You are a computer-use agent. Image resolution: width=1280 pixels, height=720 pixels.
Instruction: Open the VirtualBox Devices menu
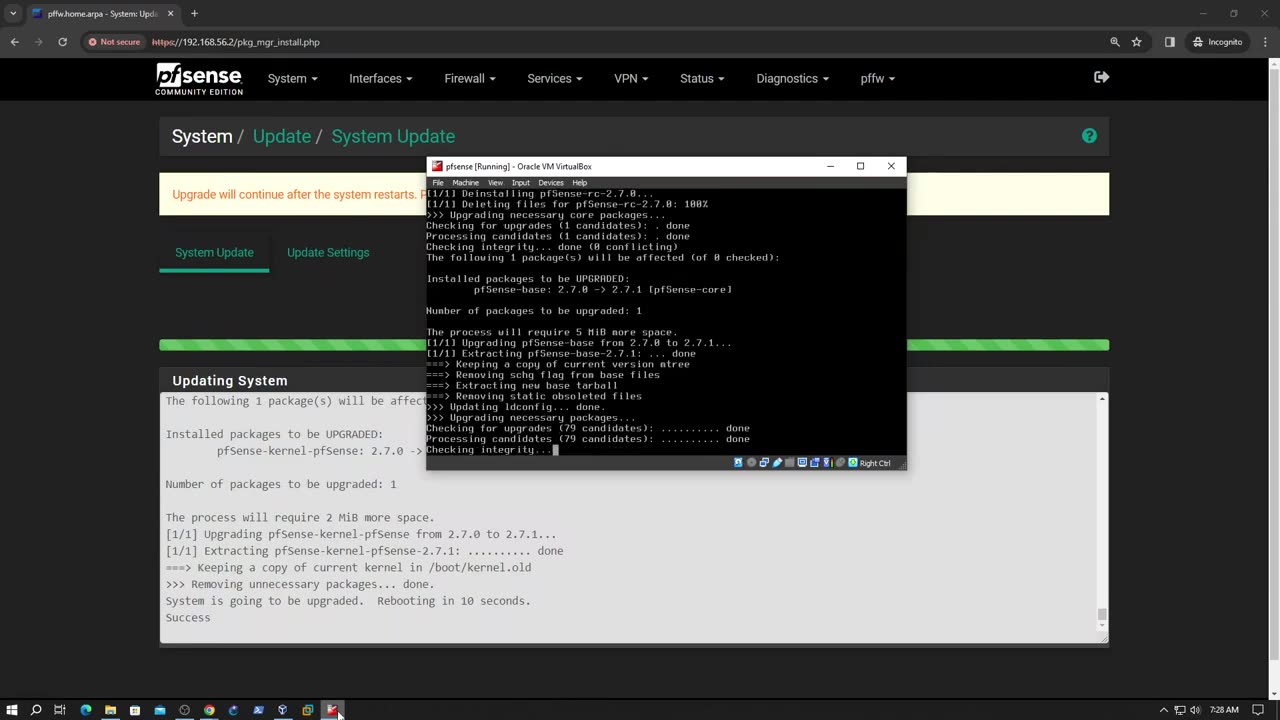pyautogui.click(x=551, y=183)
